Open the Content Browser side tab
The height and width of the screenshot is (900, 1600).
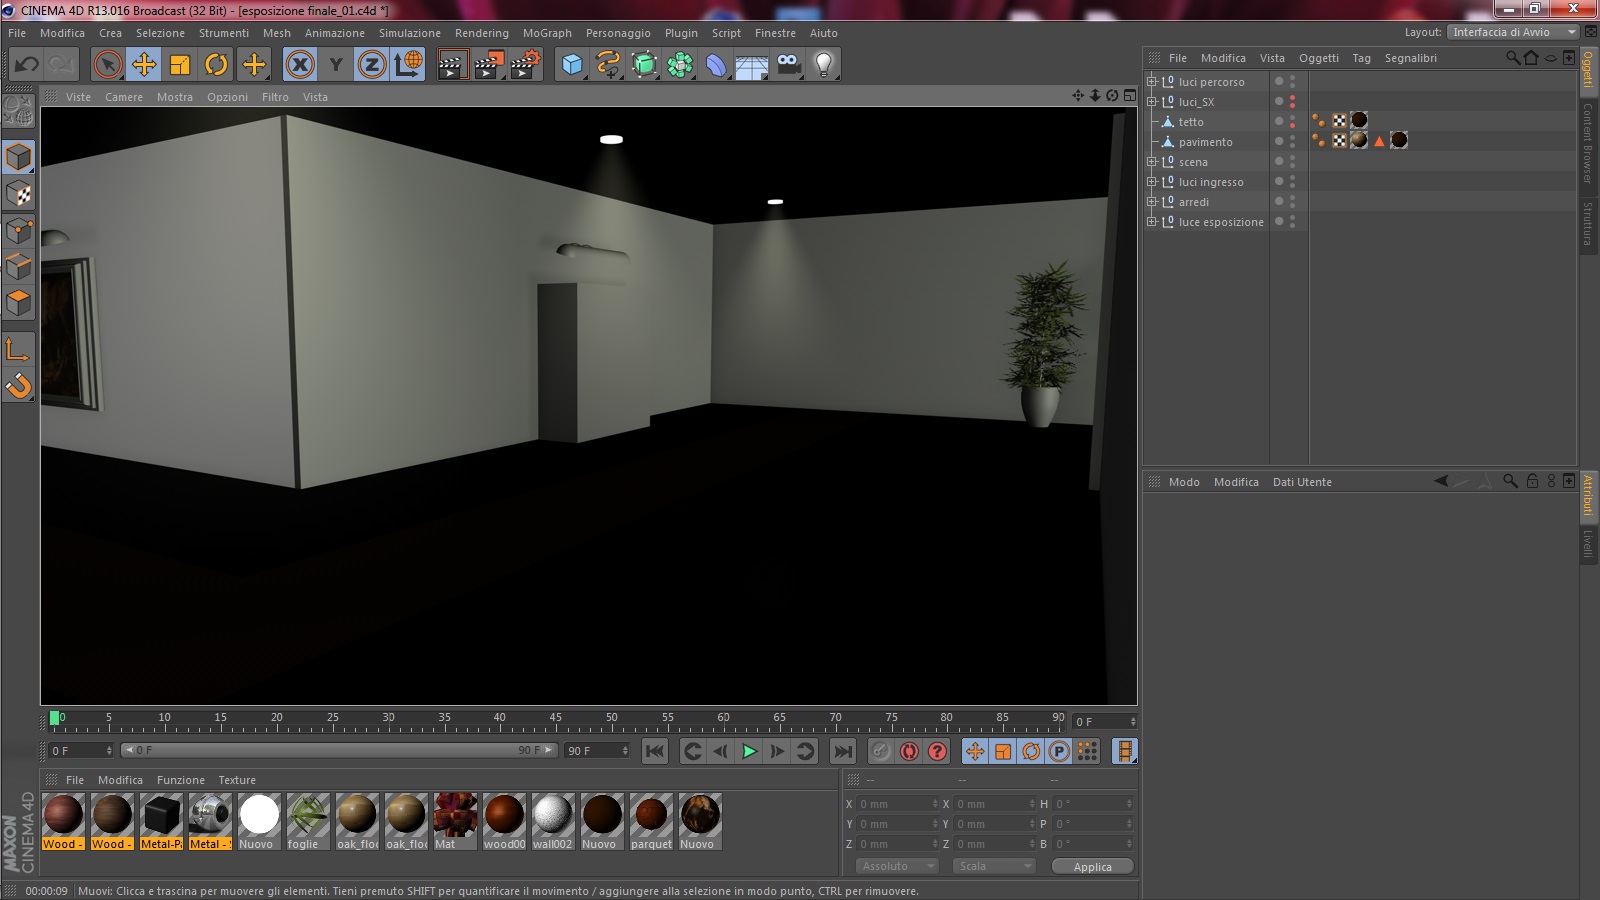point(1588,143)
